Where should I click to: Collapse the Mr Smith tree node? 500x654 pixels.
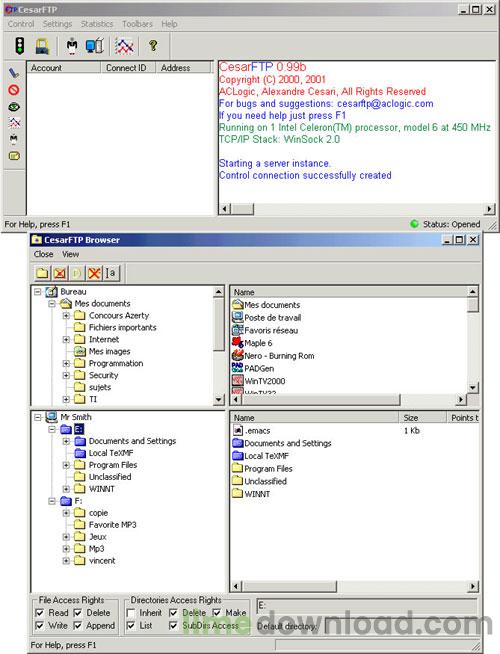click(38, 417)
